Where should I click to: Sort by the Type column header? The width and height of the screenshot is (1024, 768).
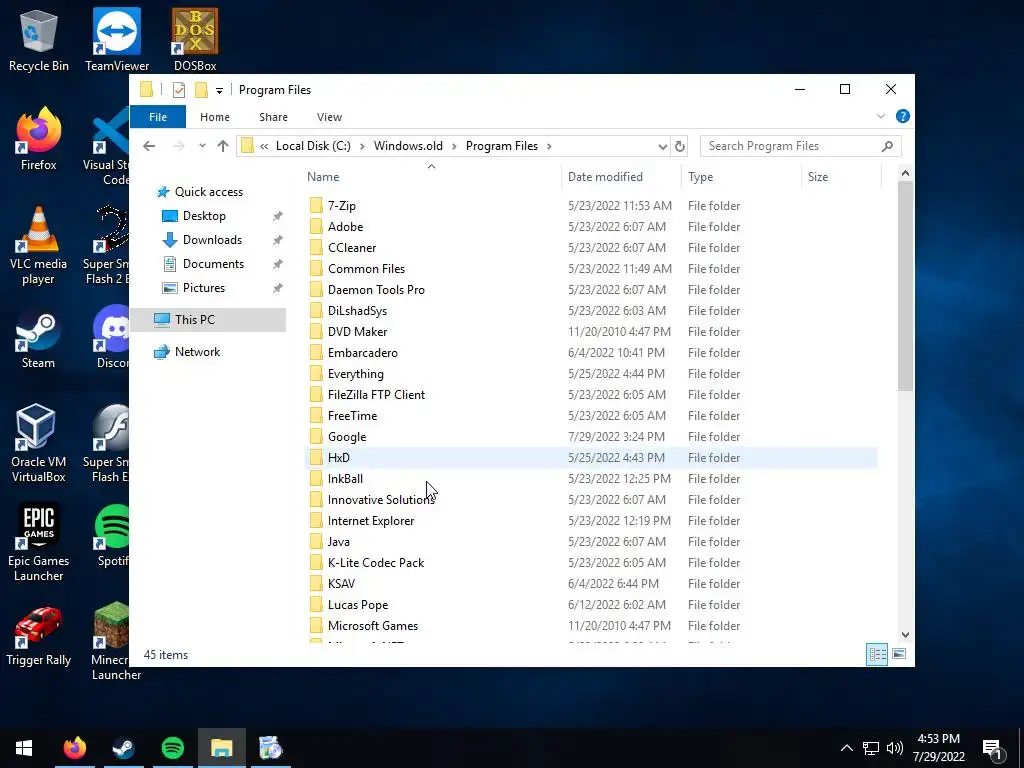741,176
